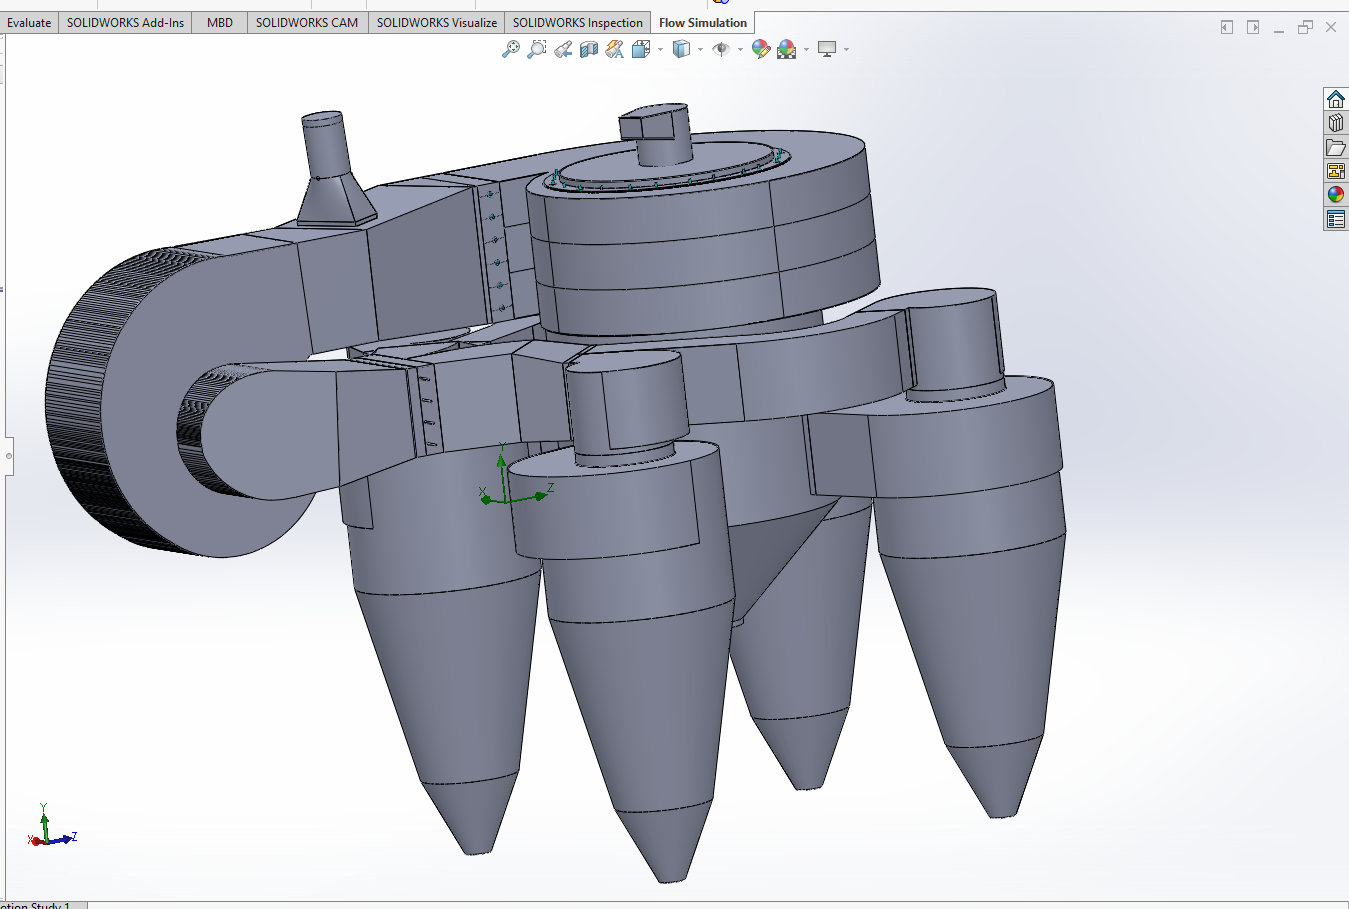This screenshot has height=909, width=1349.
Task: Open the Edit Appearance color tool
Action: [760, 49]
